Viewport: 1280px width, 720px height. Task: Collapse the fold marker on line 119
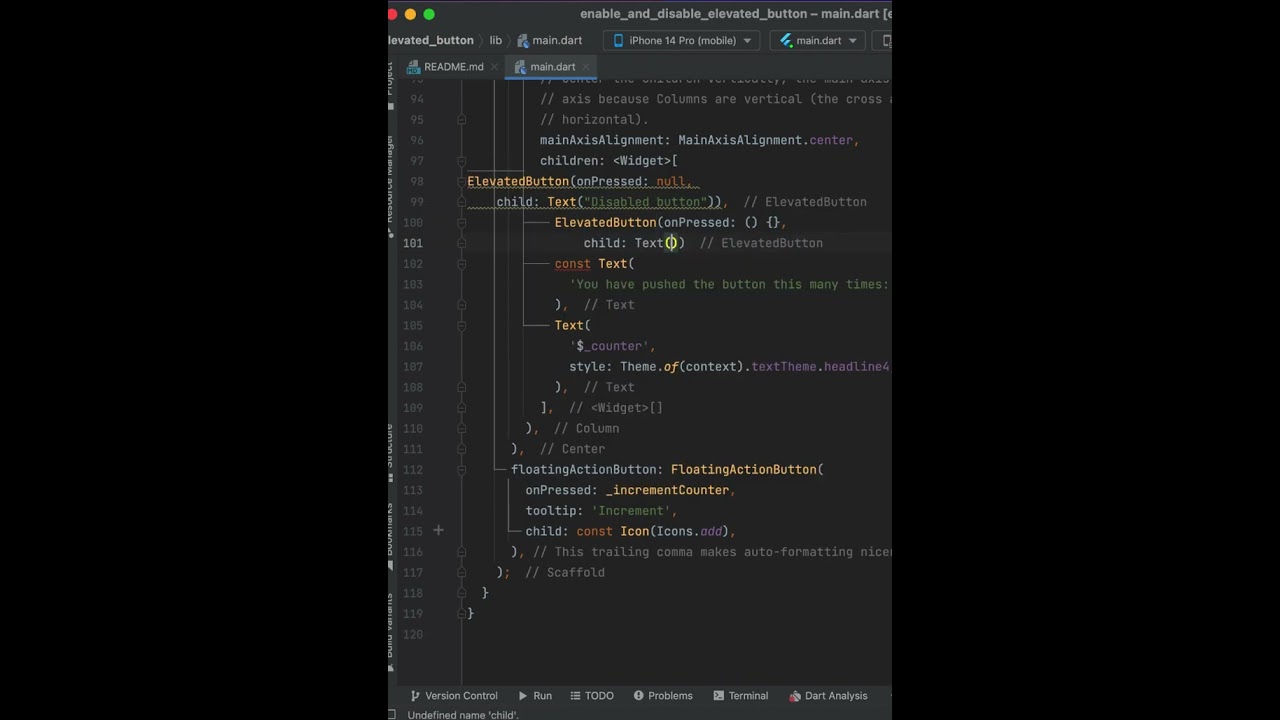(x=461, y=614)
